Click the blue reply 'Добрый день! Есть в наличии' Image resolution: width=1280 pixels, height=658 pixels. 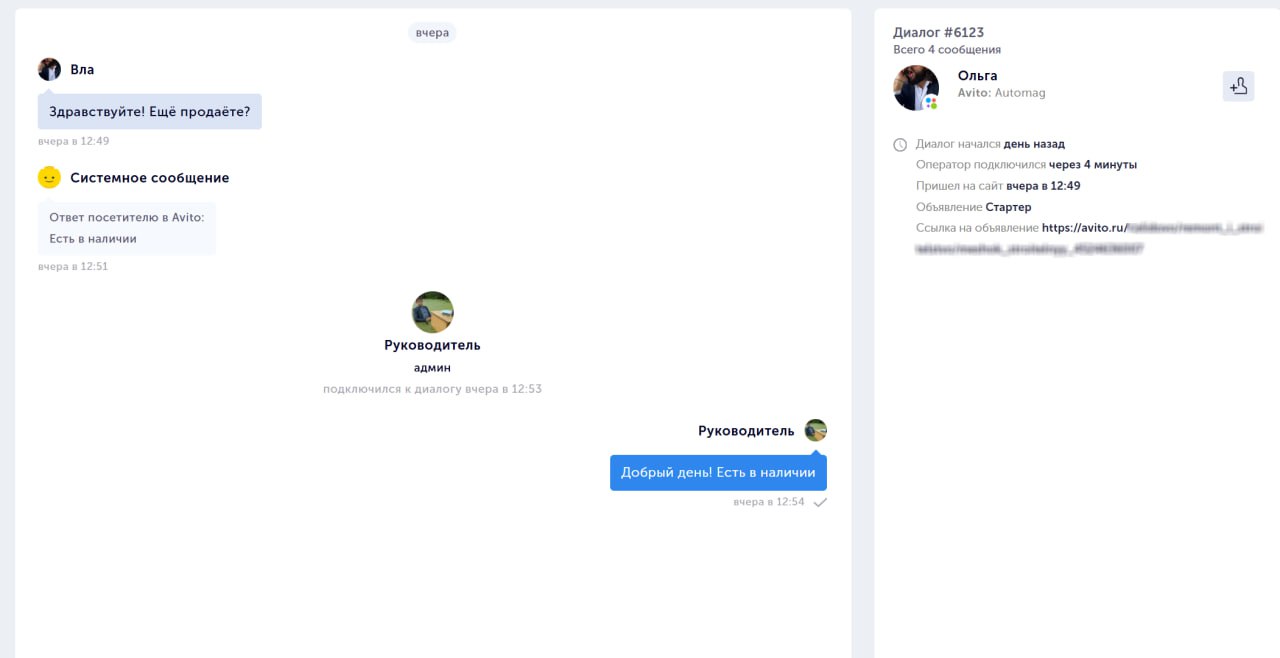(718, 472)
